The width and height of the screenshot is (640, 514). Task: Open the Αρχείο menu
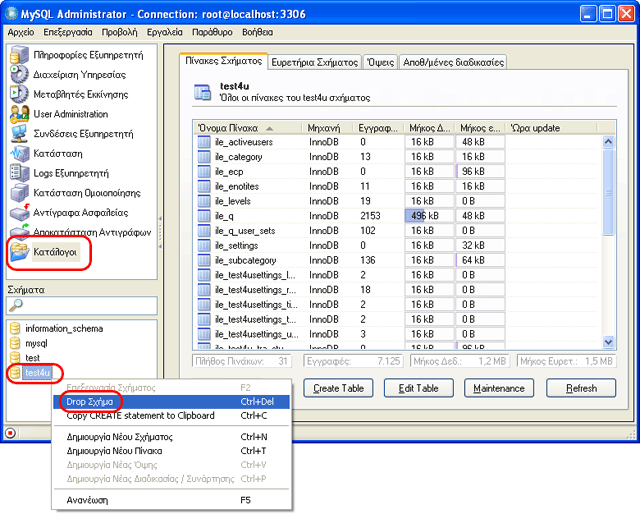pos(21,32)
